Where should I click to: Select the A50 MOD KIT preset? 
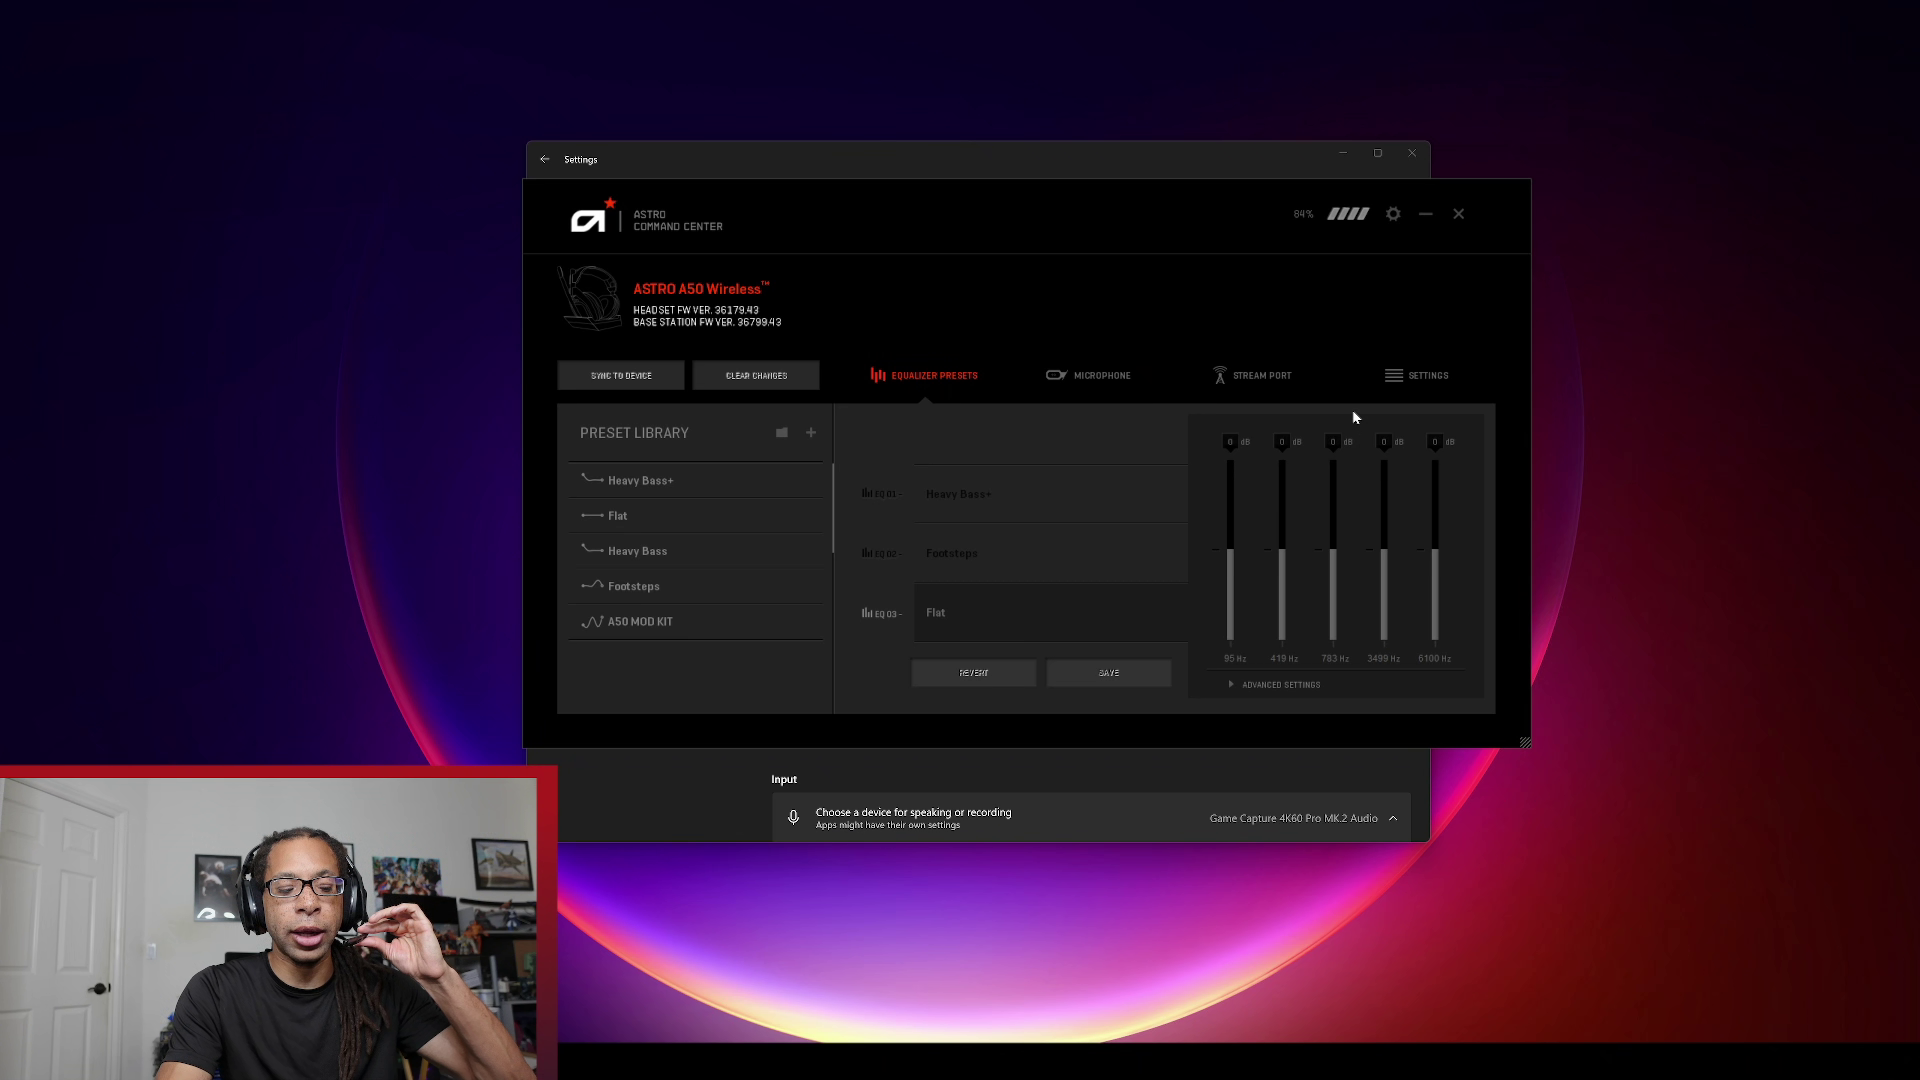click(640, 622)
